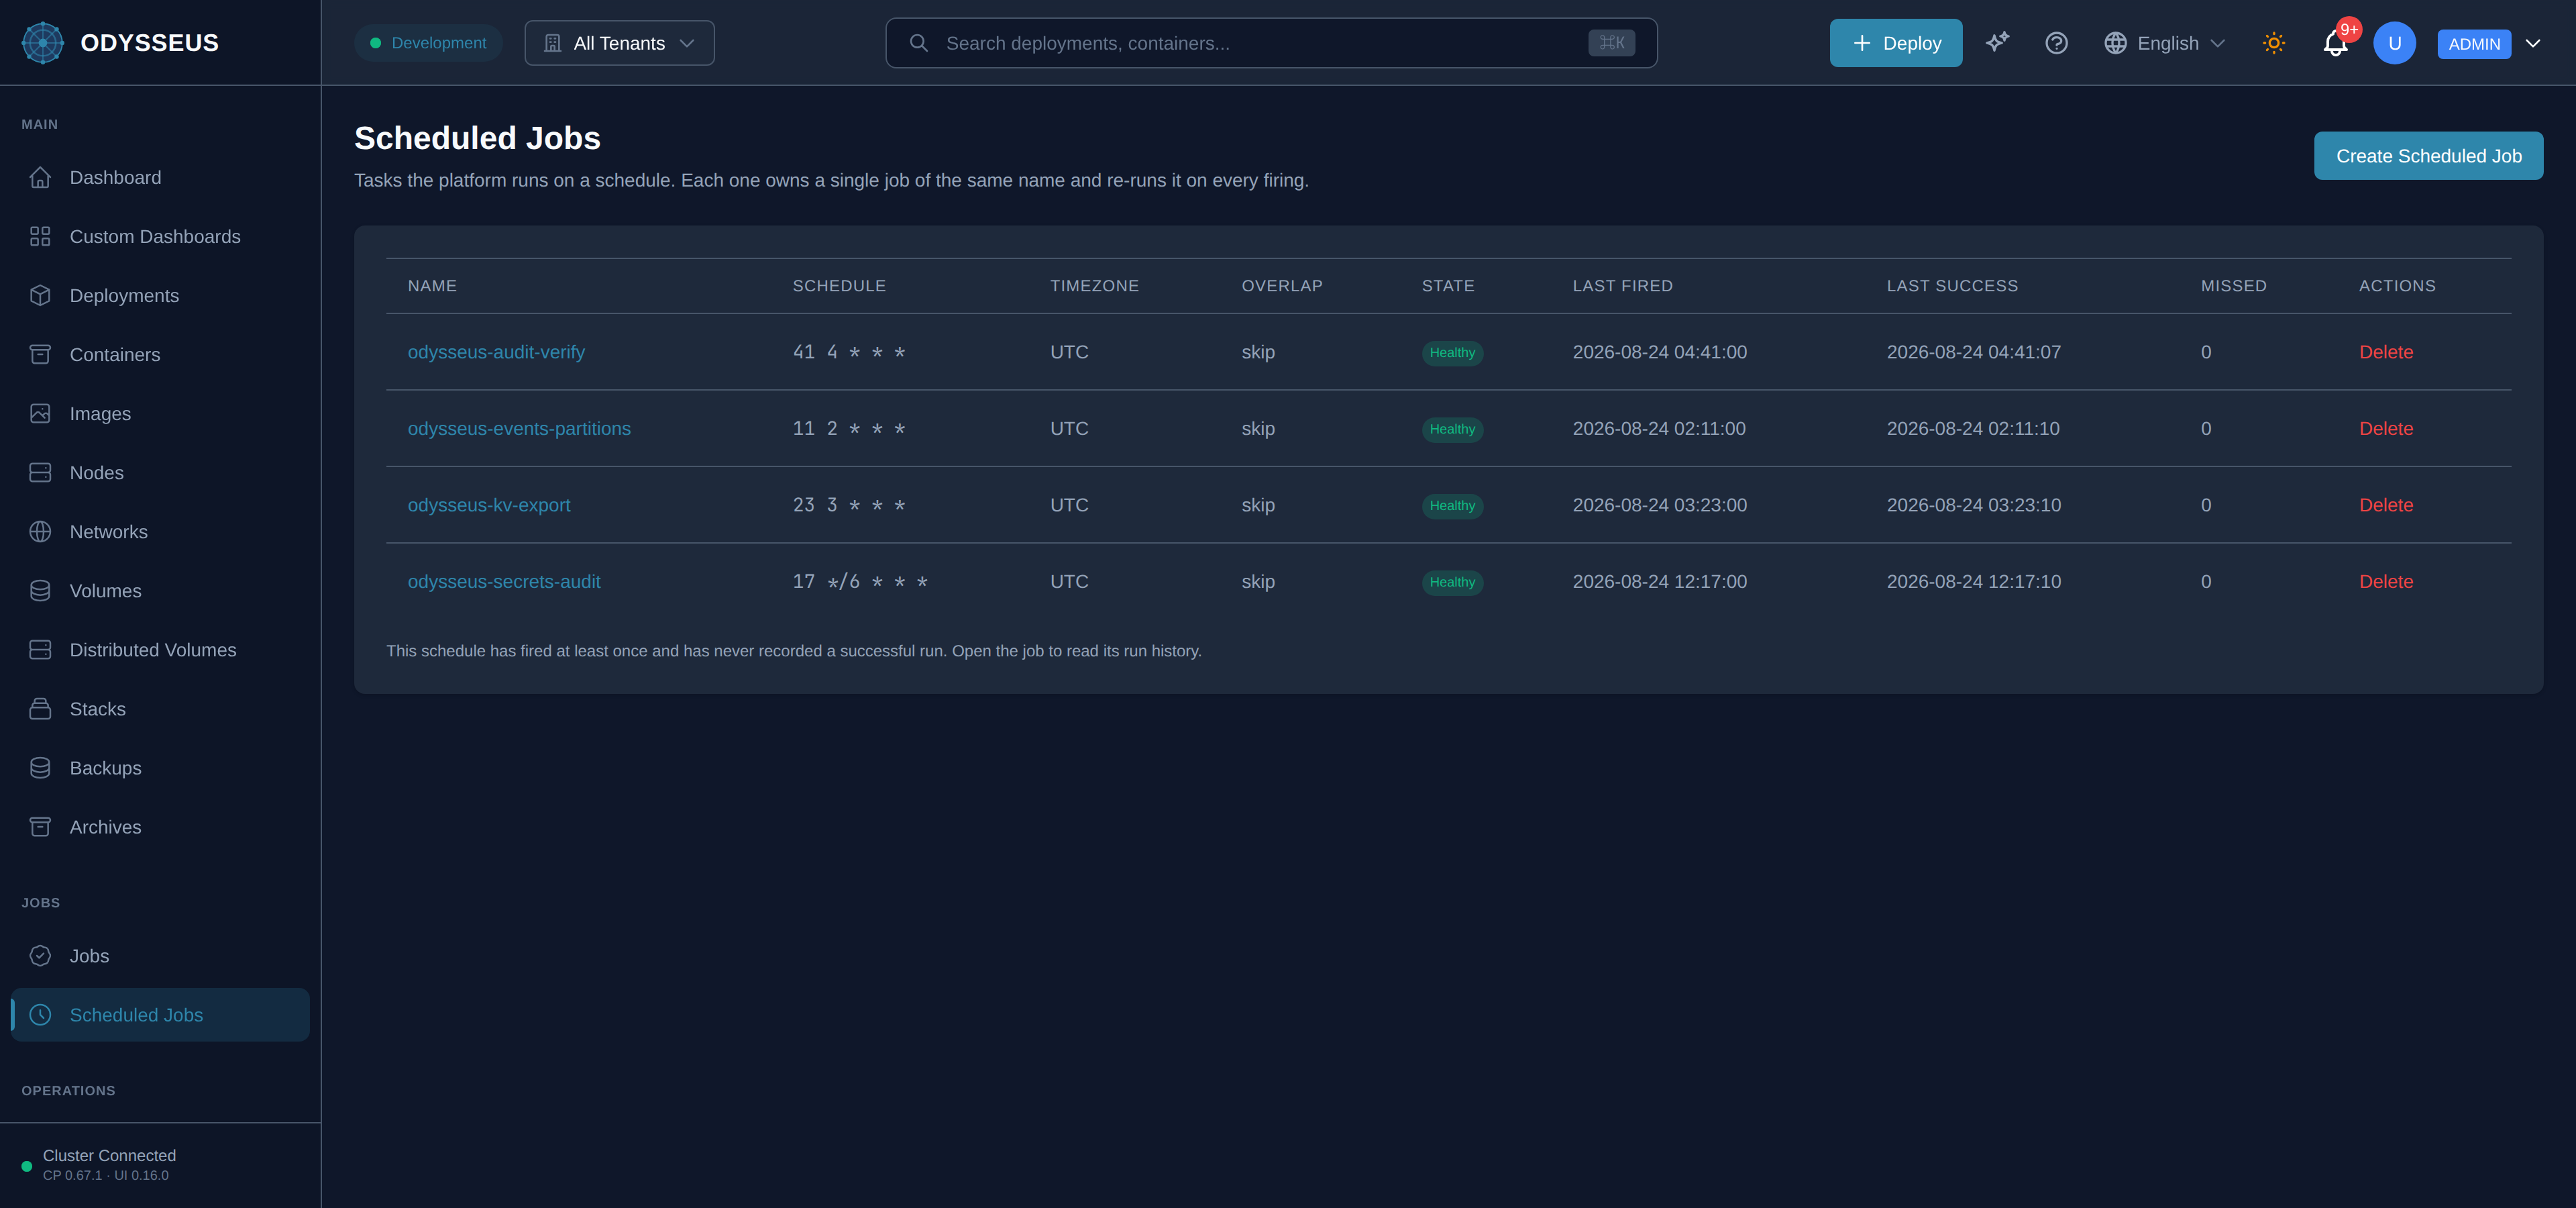This screenshot has width=2576, height=1208.
Task: Click the Images picture icon
Action: point(40,413)
